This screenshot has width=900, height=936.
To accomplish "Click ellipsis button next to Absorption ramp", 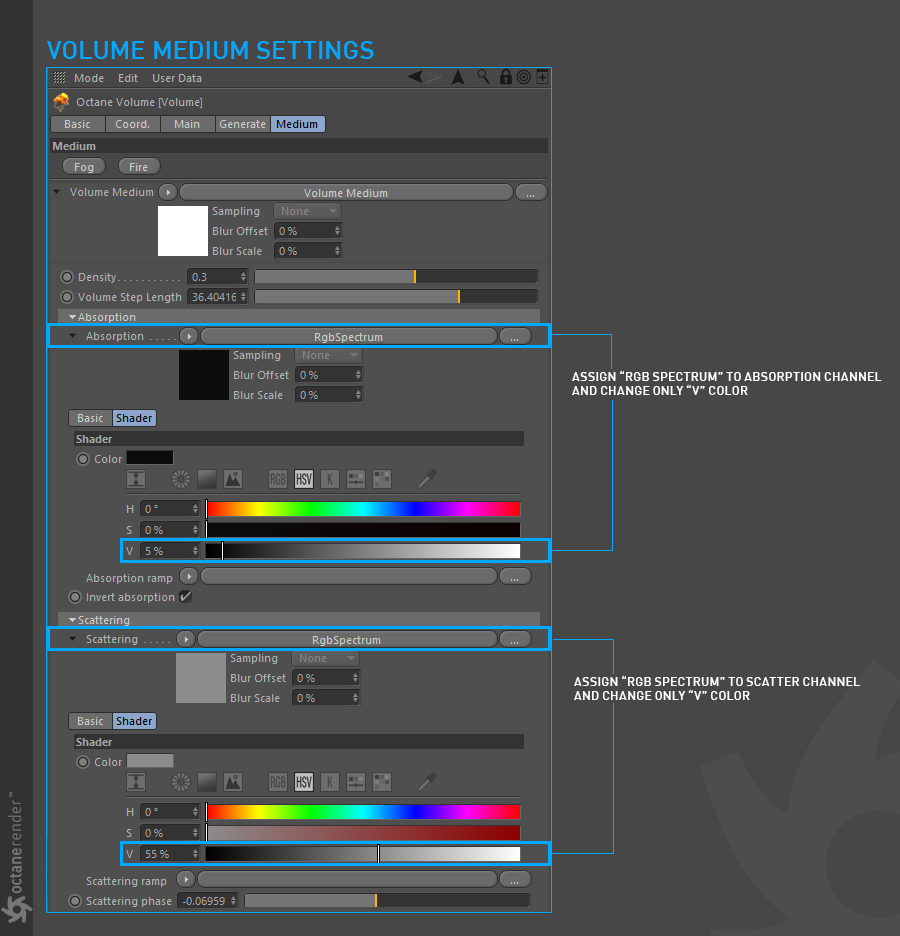I will coord(514,577).
